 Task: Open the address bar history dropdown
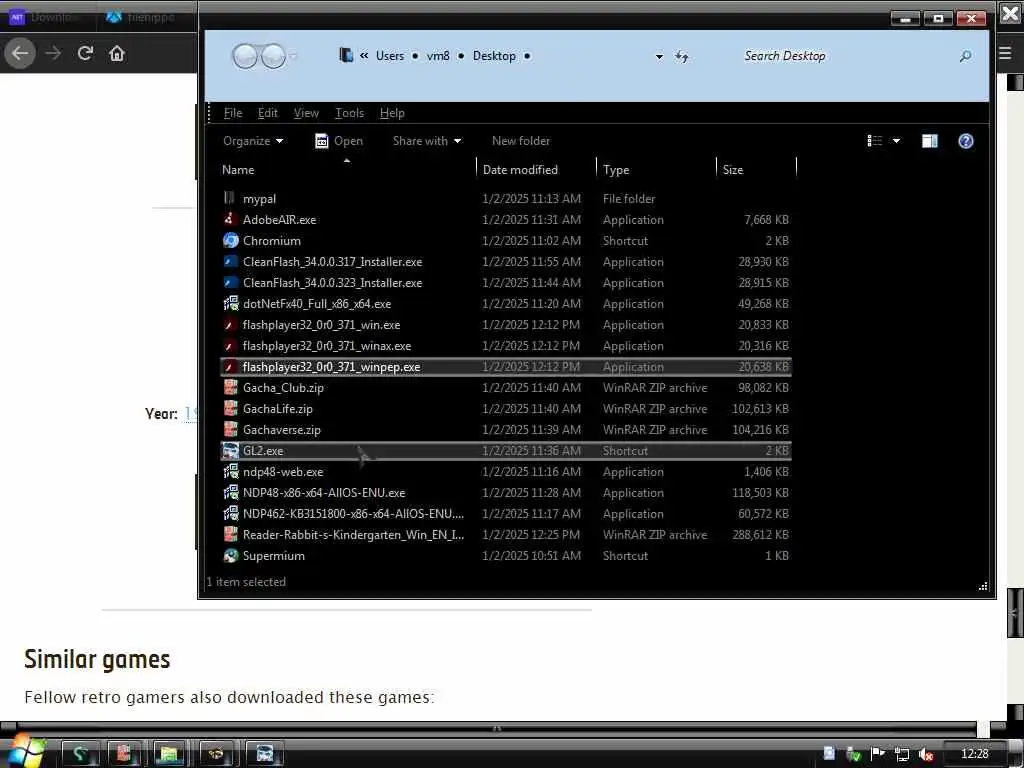pos(659,57)
